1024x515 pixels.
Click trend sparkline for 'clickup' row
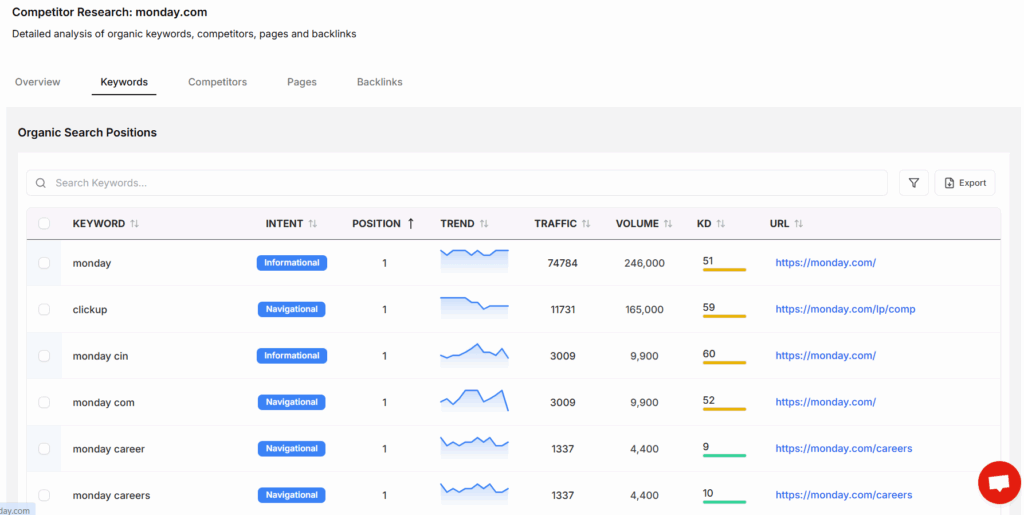474,307
